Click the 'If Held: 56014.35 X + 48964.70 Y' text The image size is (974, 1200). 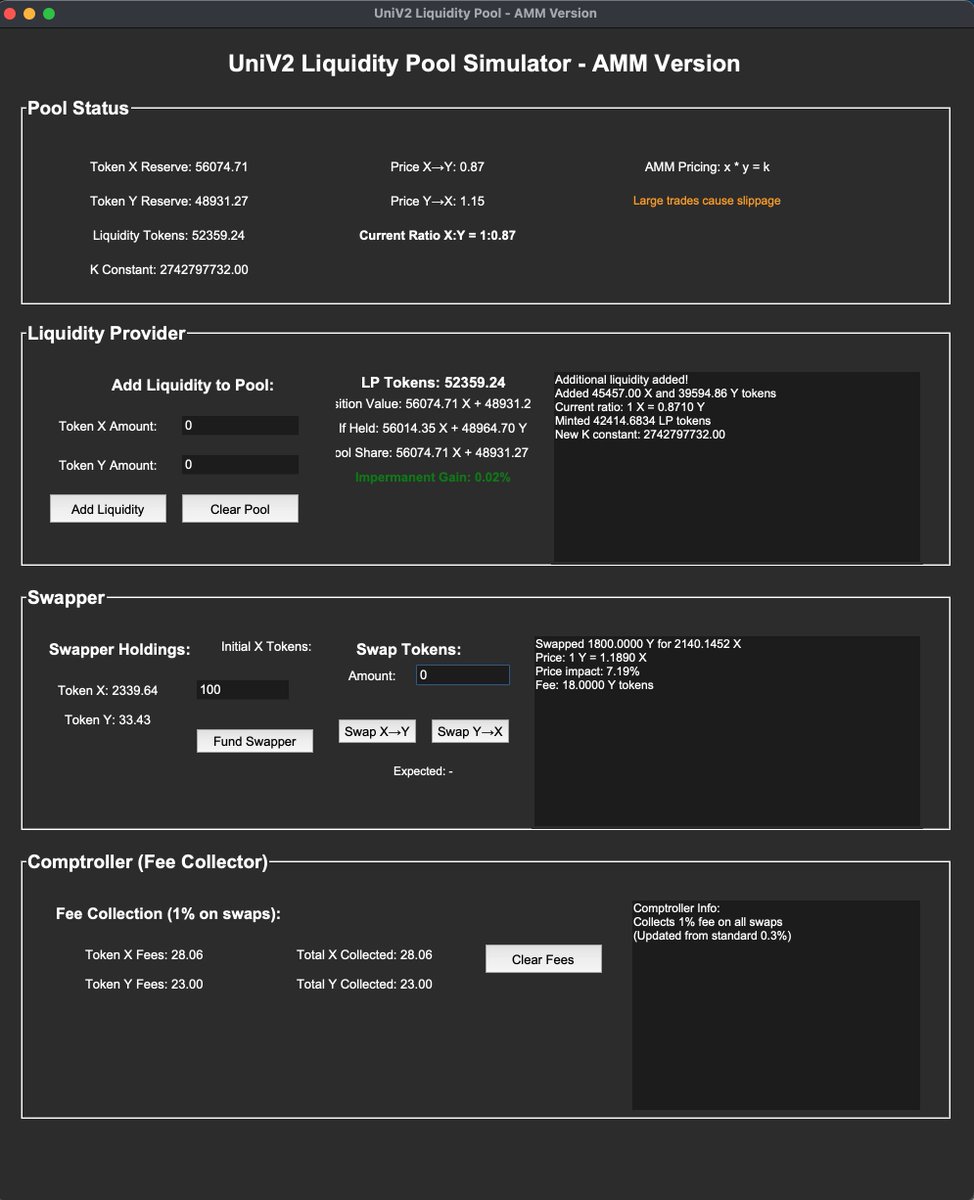coord(433,428)
